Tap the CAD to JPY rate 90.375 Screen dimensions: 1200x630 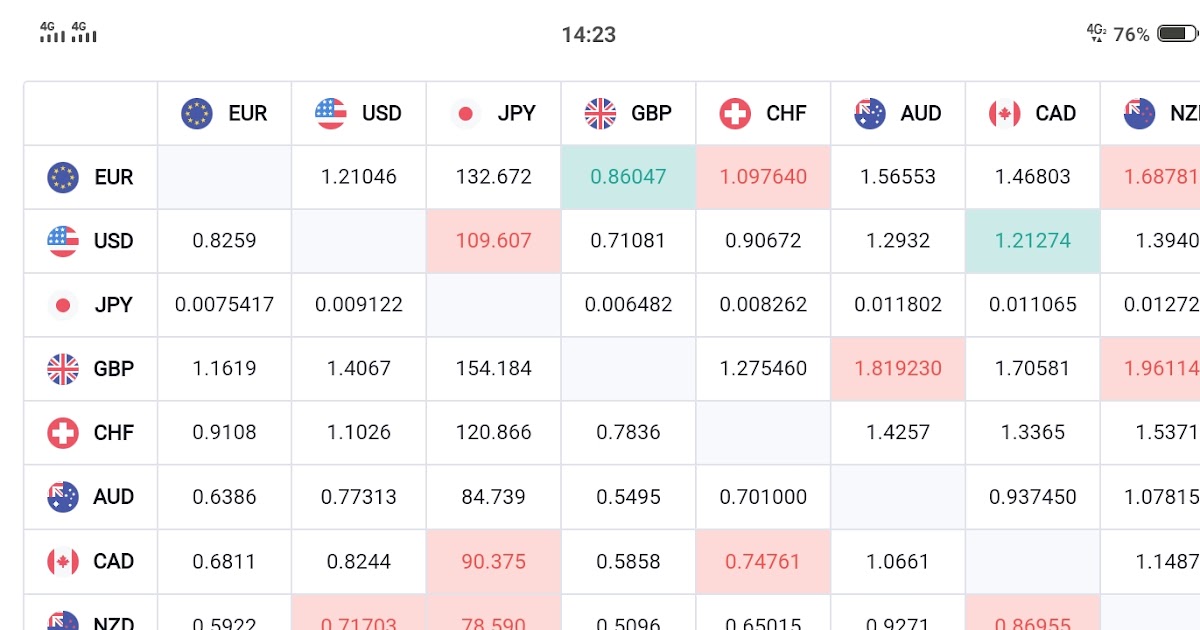[x=493, y=561]
